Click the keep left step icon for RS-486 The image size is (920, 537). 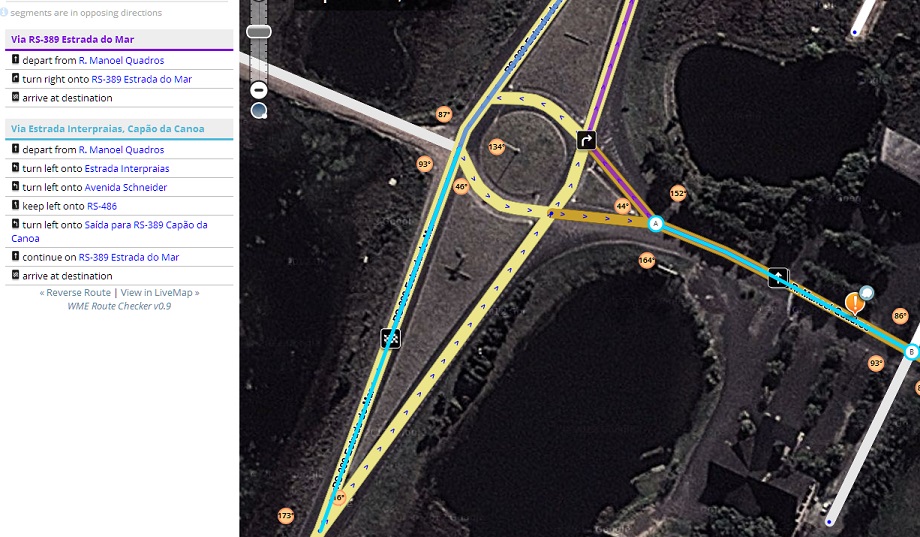click(x=15, y=205)
